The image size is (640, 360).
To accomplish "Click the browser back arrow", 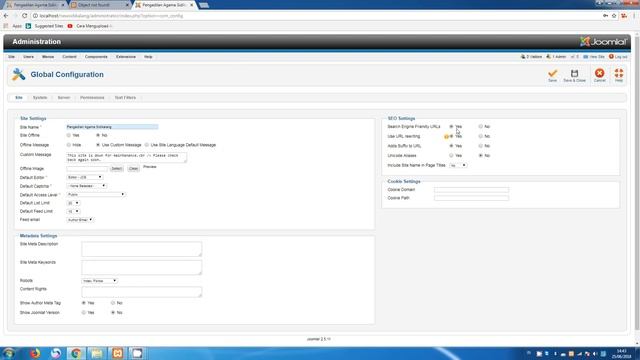I will coord(6,16).
